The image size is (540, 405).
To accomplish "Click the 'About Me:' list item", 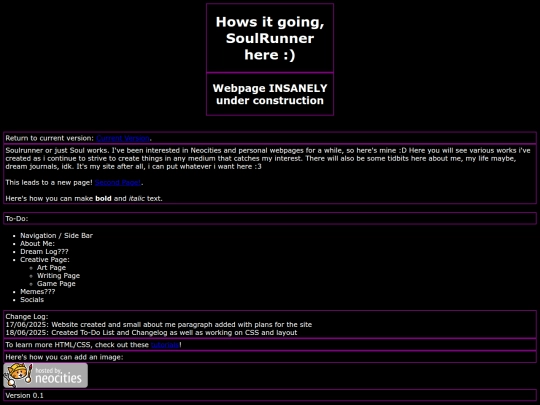I will click(x=37, y=243).
